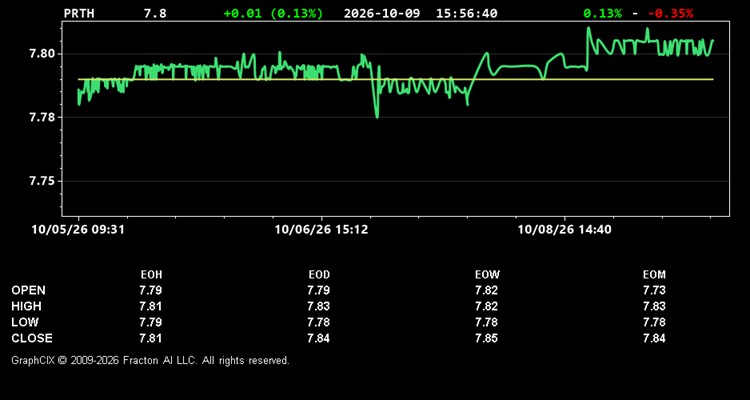Click the PRTH ticker symbol
Screen dimensions: 750x400
79,13
